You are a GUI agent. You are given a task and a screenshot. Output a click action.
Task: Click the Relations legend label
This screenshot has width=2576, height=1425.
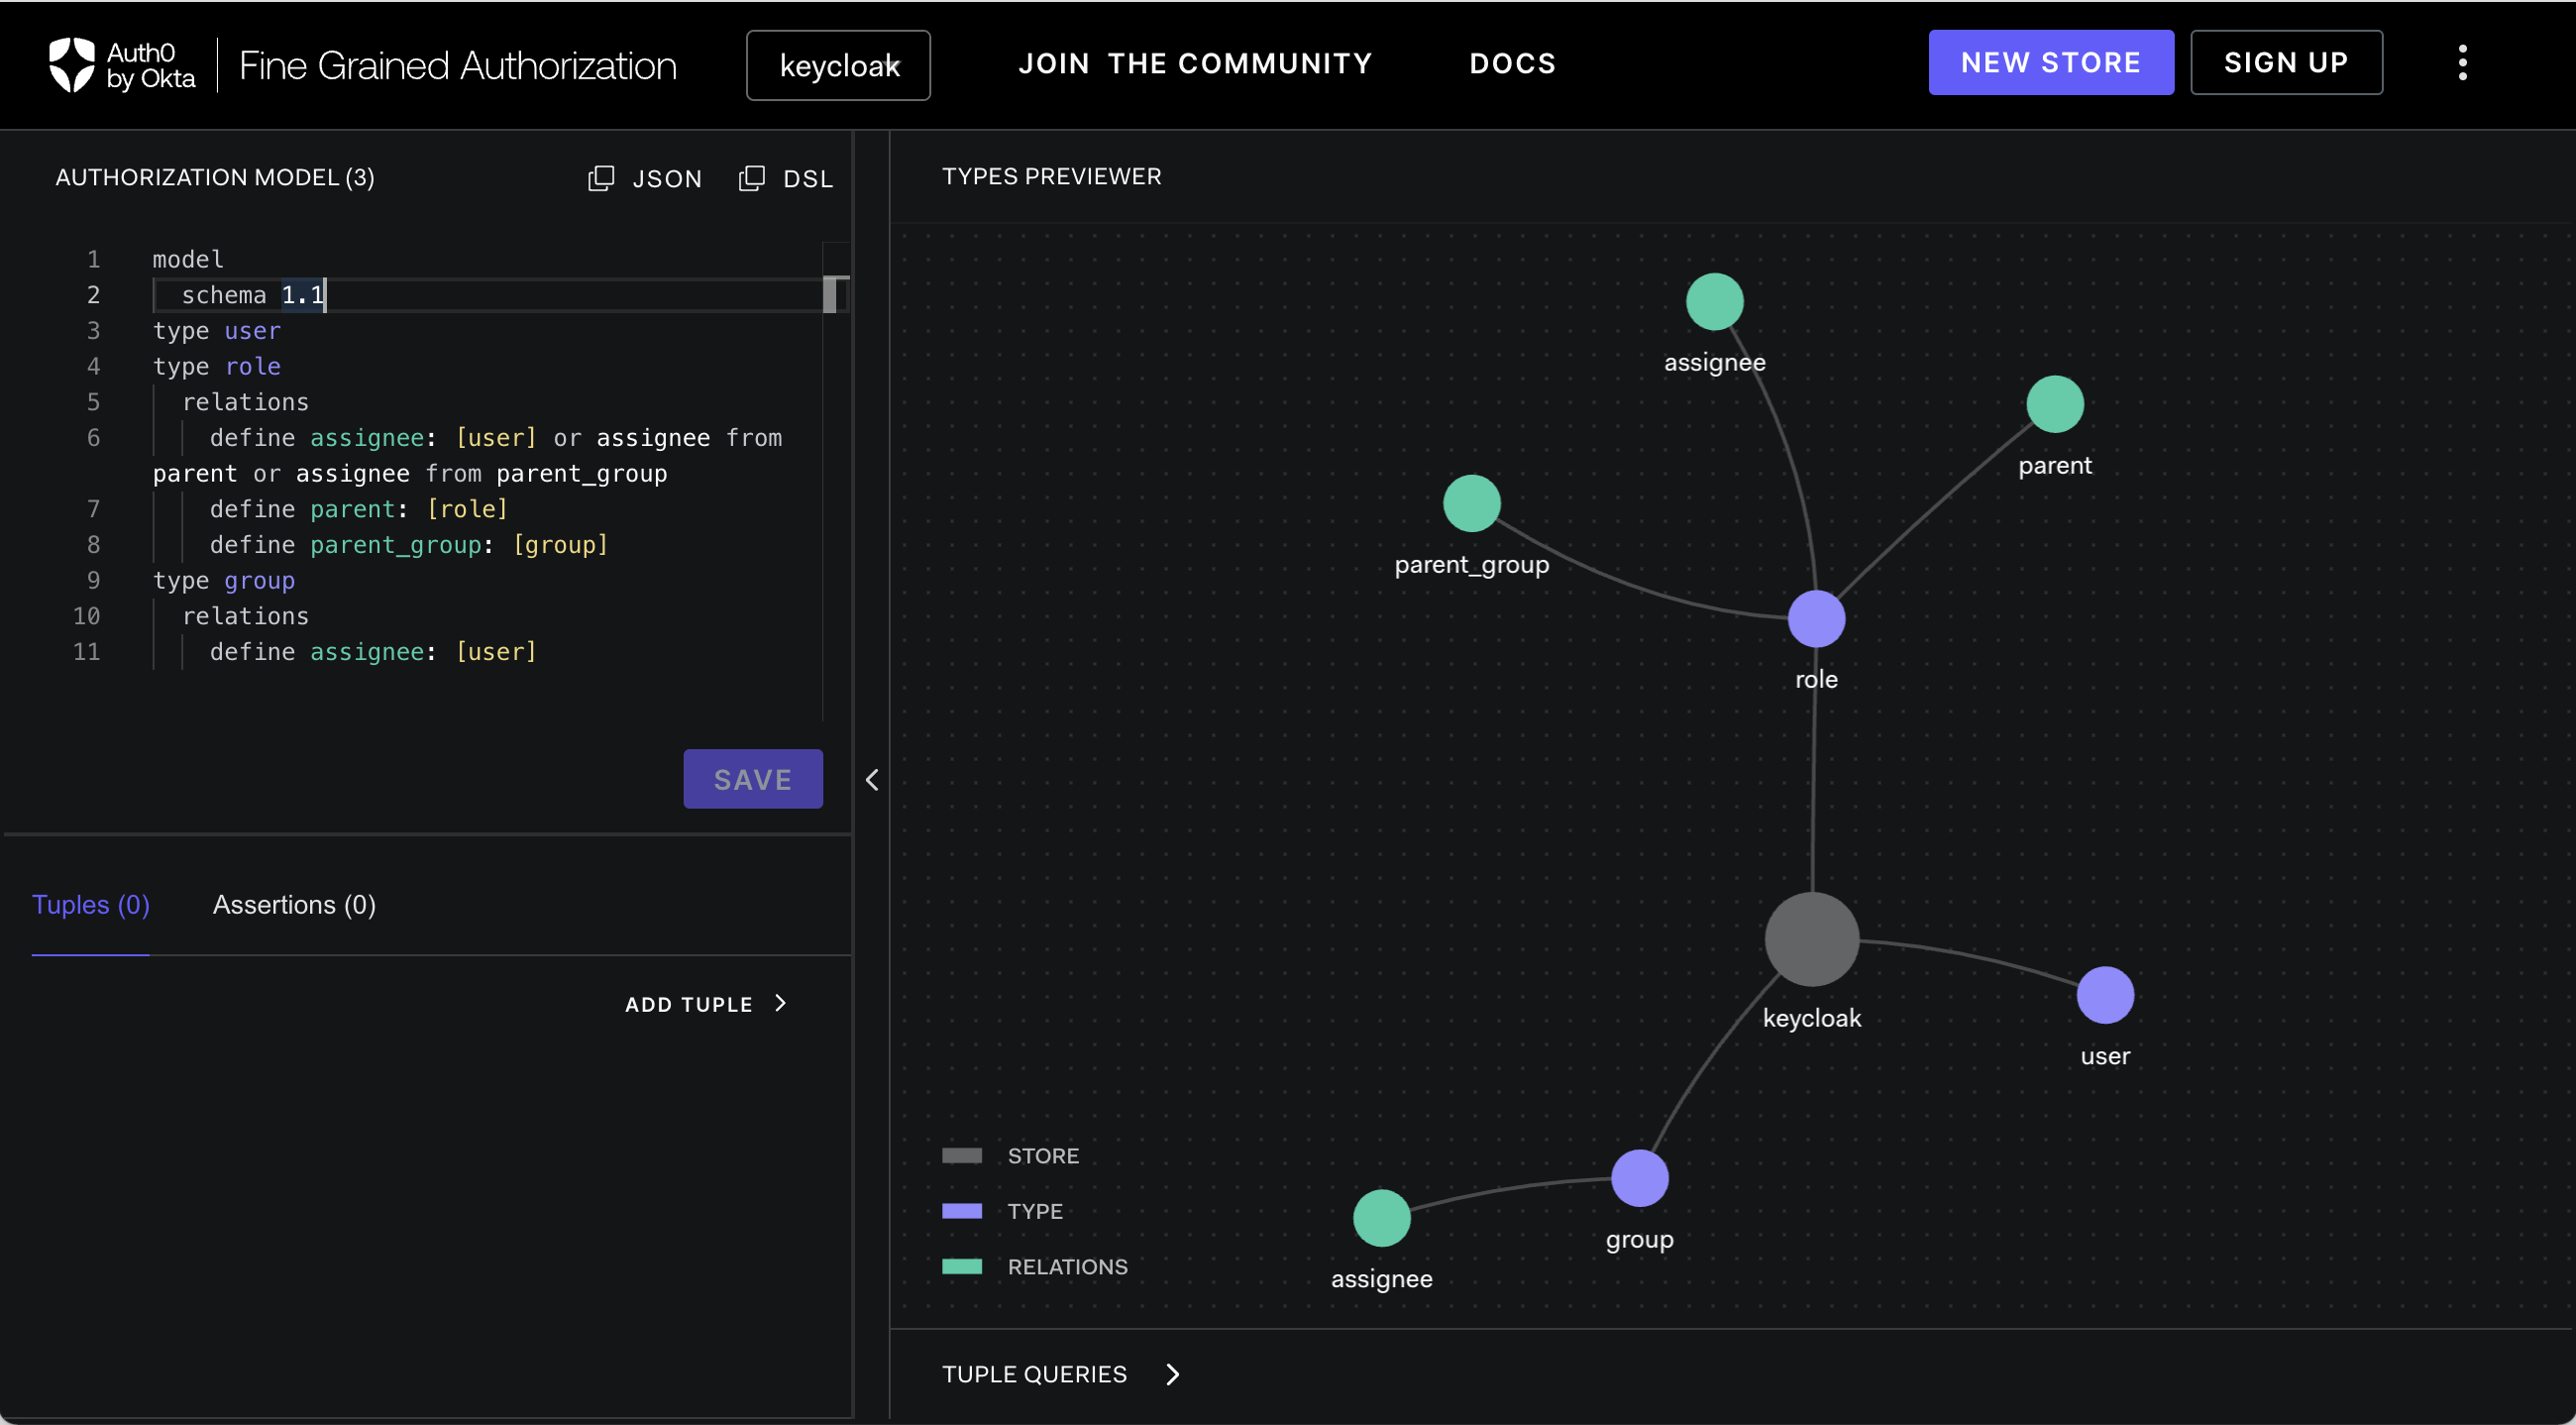tap(1067, 1266)
